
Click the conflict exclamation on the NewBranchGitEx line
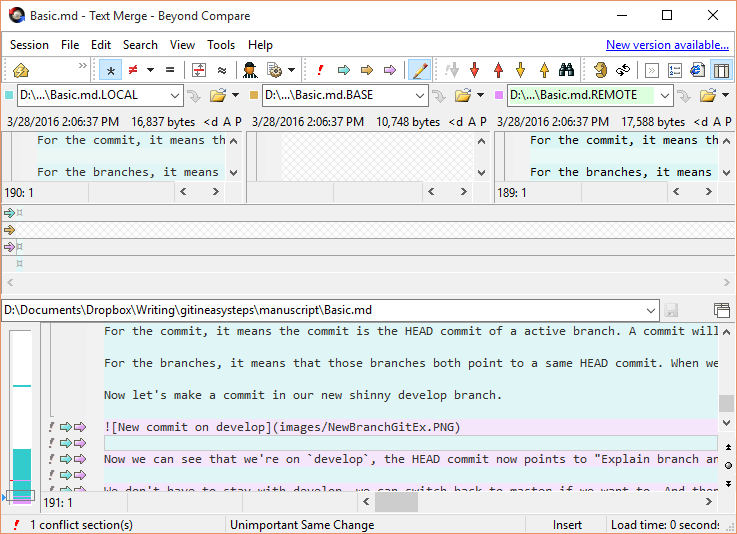52,427
